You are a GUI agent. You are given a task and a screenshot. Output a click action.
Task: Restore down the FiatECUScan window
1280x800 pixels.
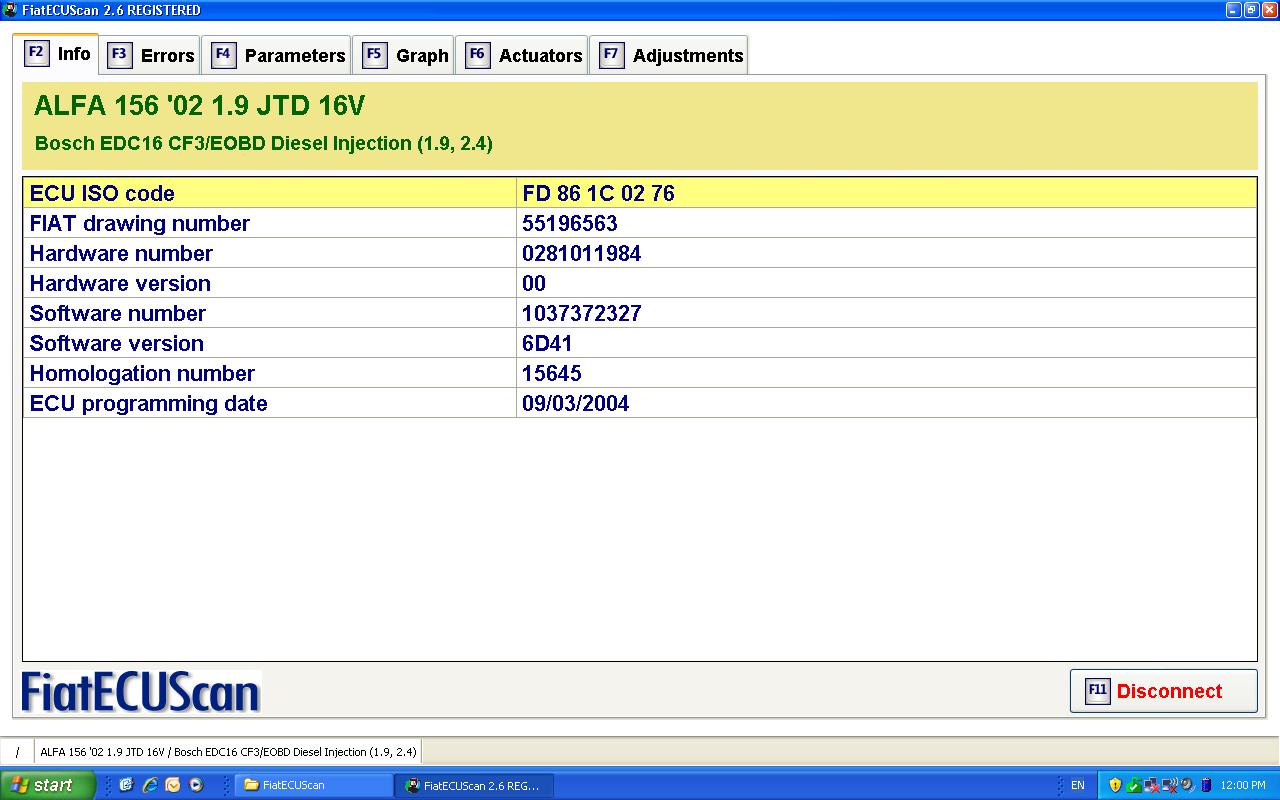click(1250, 10)
